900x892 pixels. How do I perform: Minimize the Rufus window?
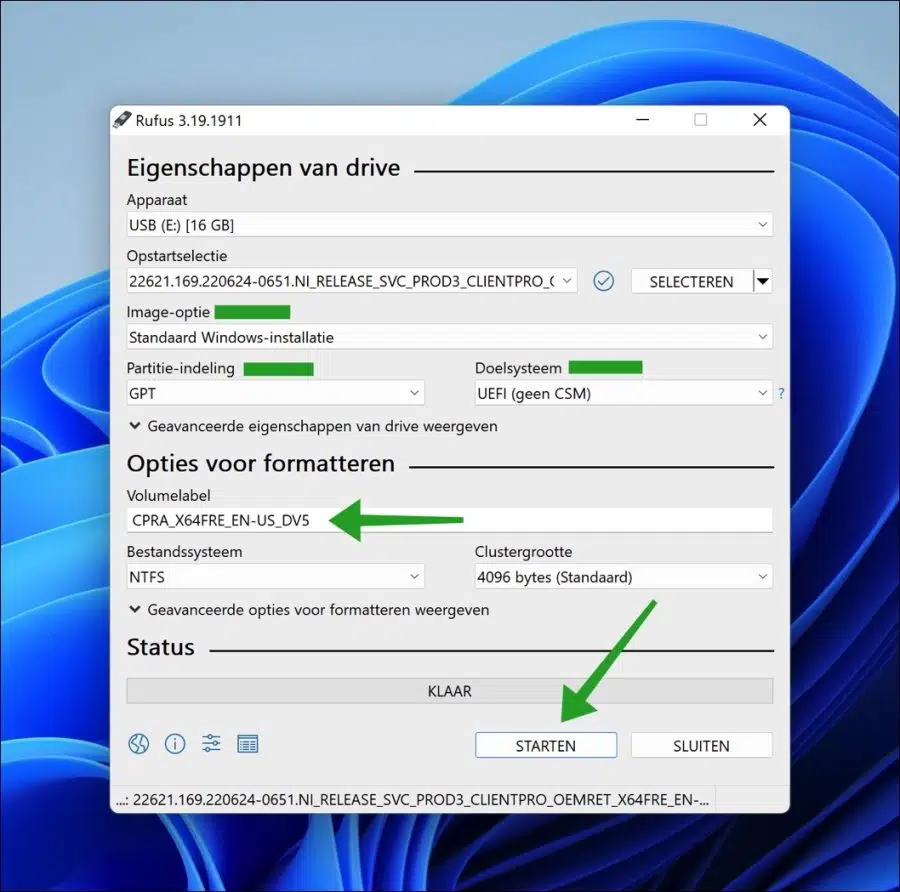(642, 119)
